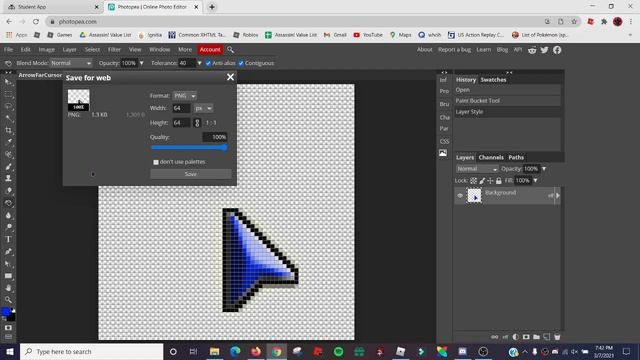Open the Report a bug link

[454, 50]
